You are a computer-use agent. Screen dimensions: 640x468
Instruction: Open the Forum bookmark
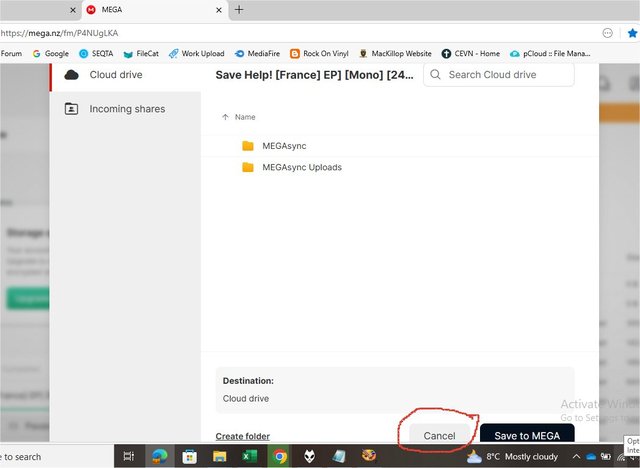(11, 53)
